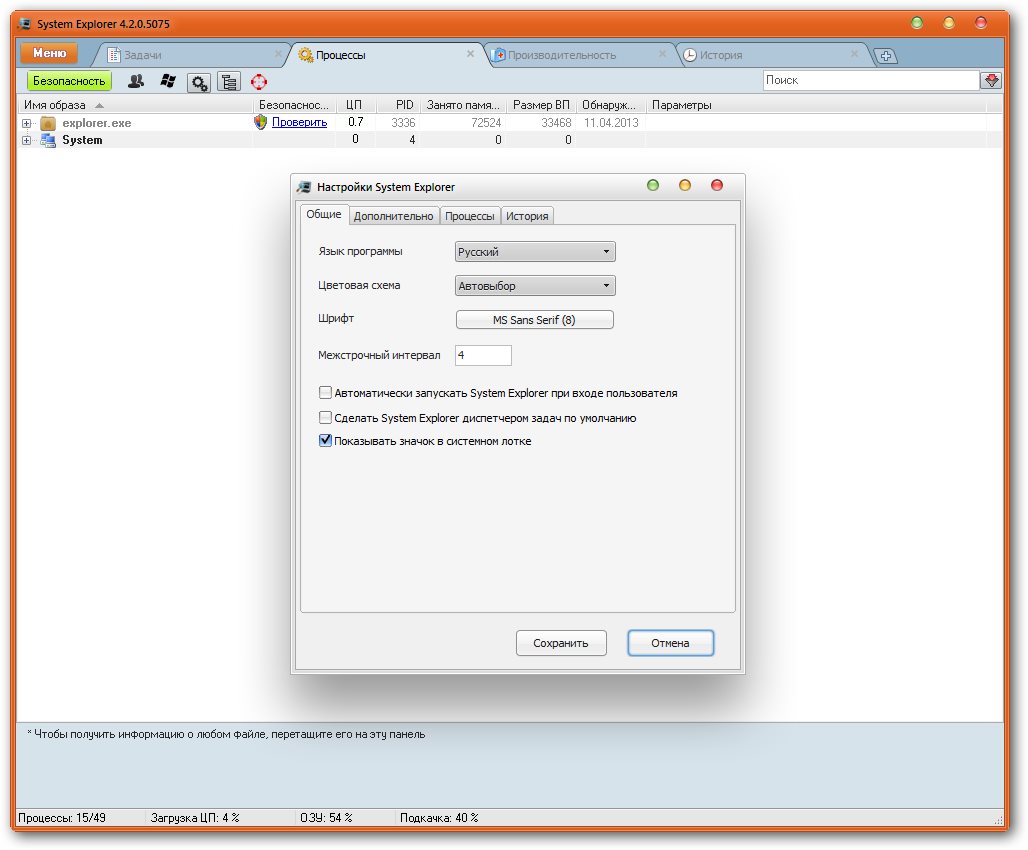Uncheck Показывать значок в системном лотке
The image size is (1028, 850).
point(325,441)
